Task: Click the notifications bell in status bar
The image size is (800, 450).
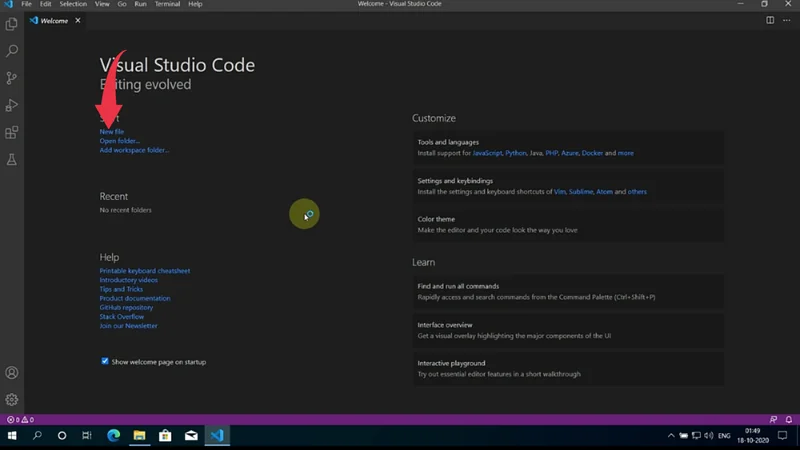Action: click(789, 420)
